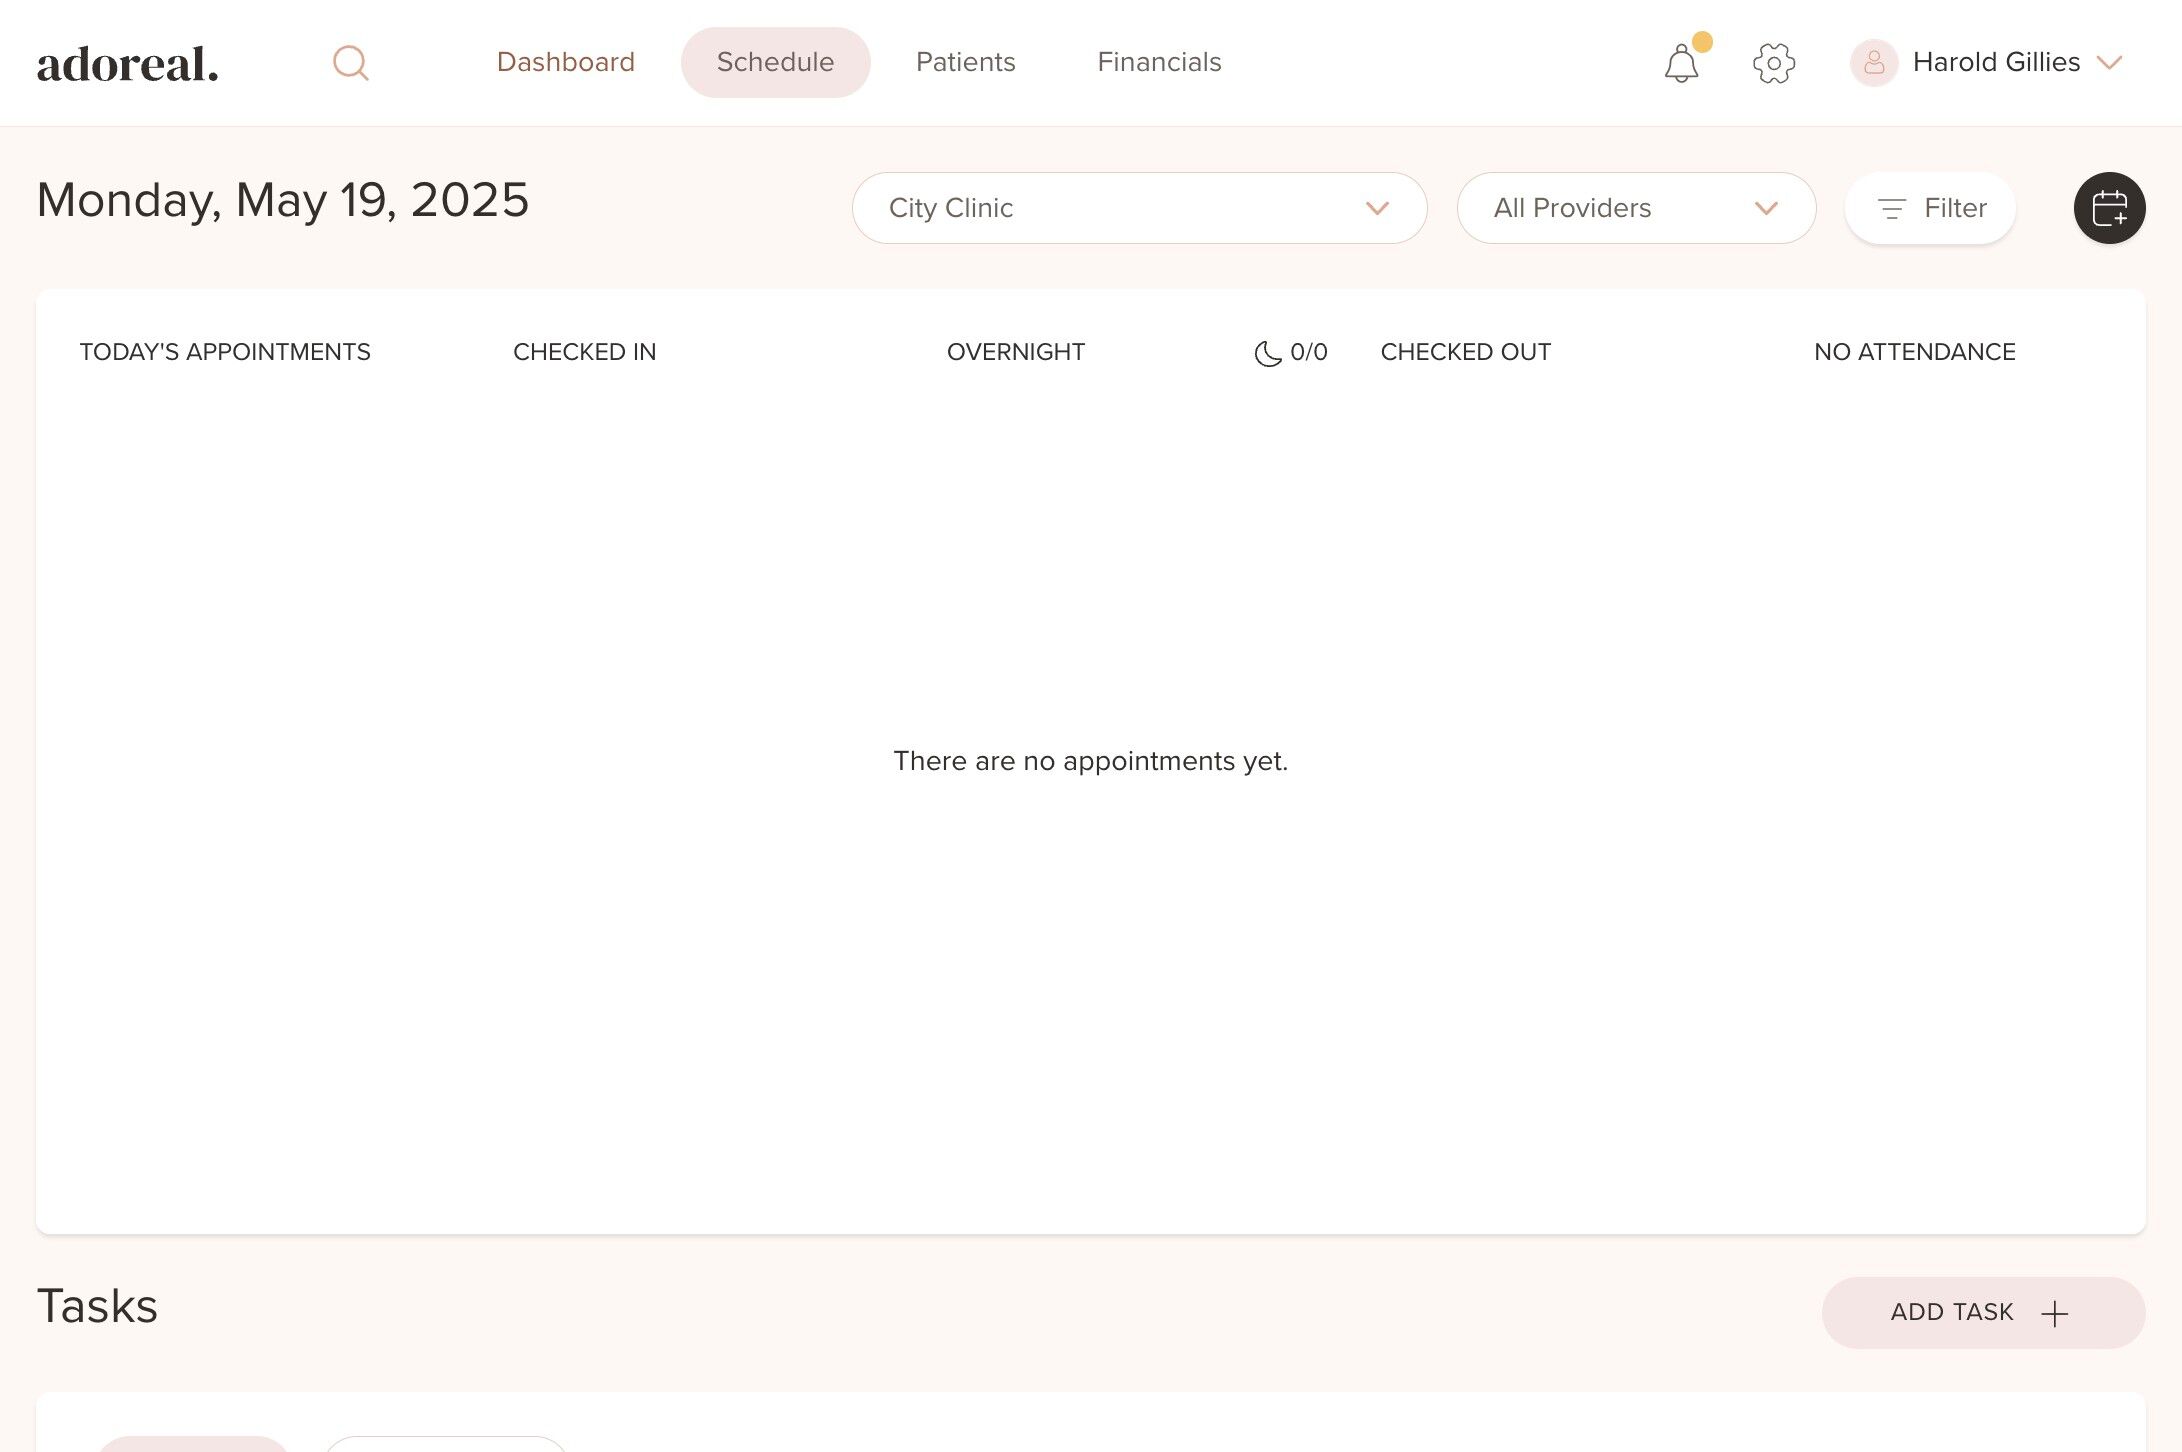Click Harold Gillies' profile avatar
2182x1452 pixels.
click(1874, 63)
